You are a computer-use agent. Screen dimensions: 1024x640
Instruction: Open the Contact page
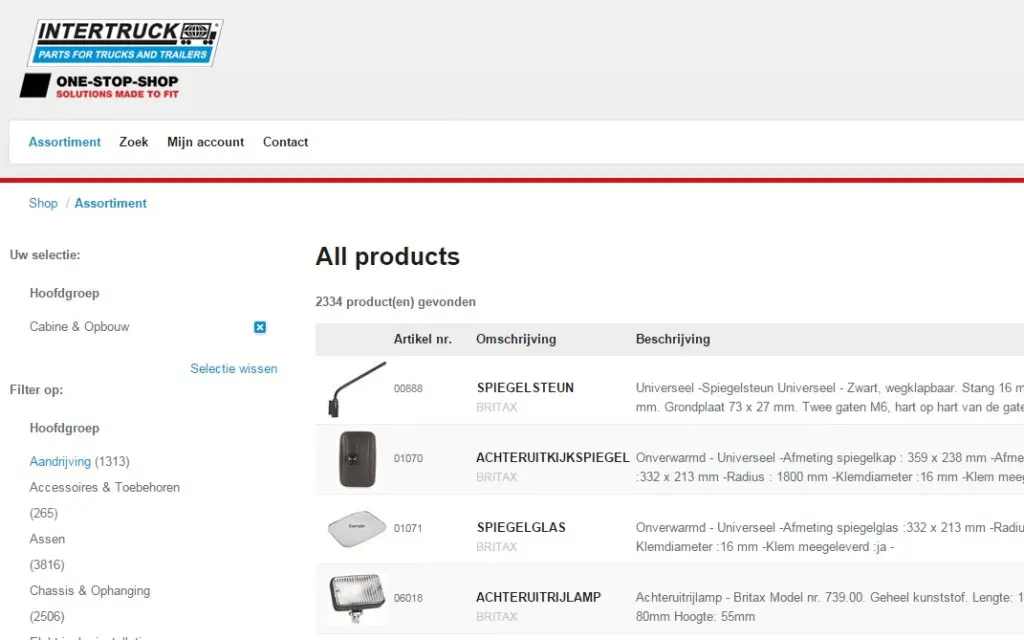285,142
